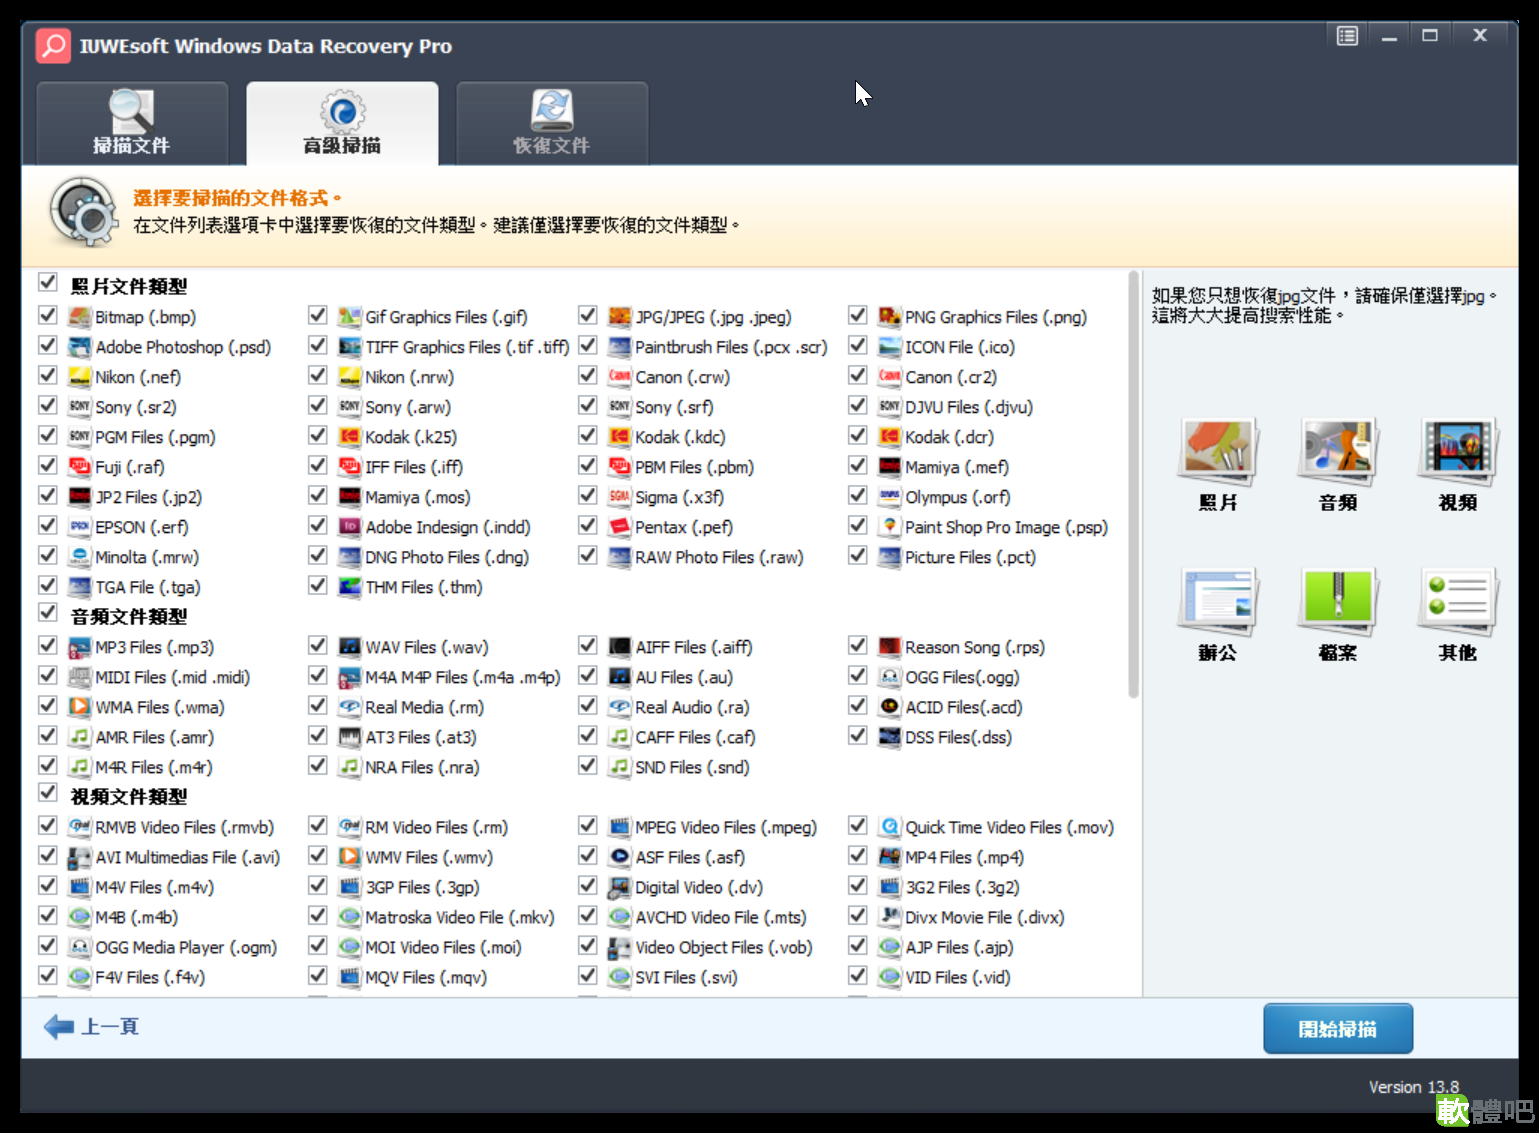
Task: Click the file type list scrollbar
Action: [x=1134, y=485]
